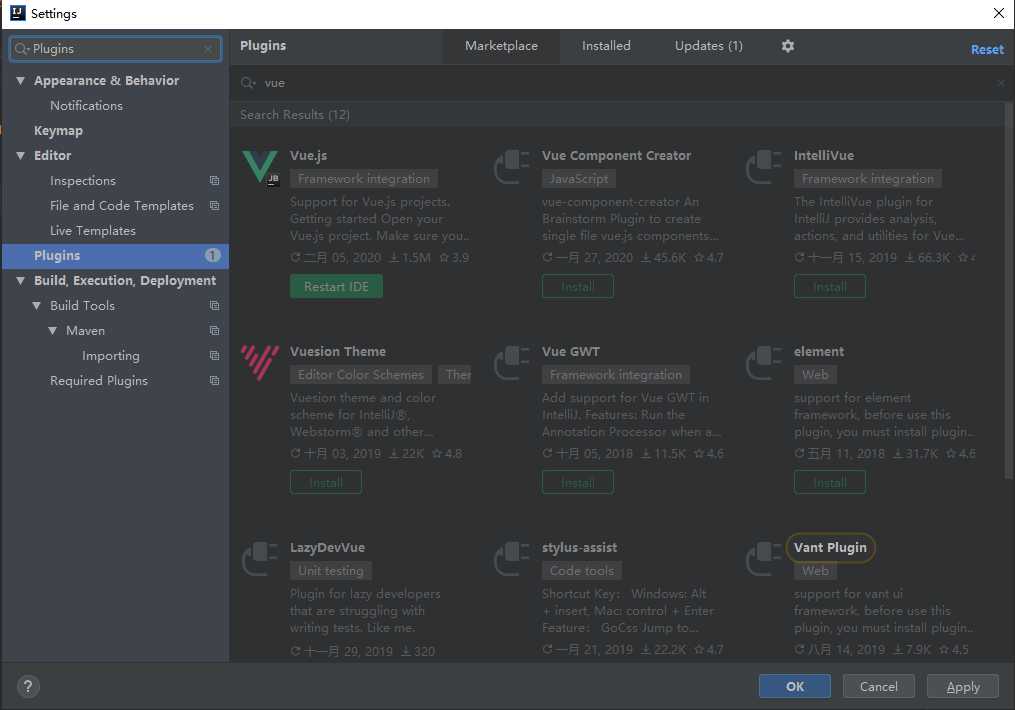Open Live Templates settings
This screenshot has height=710, width=1015.
pyautogui.click(x=93, y=230)
